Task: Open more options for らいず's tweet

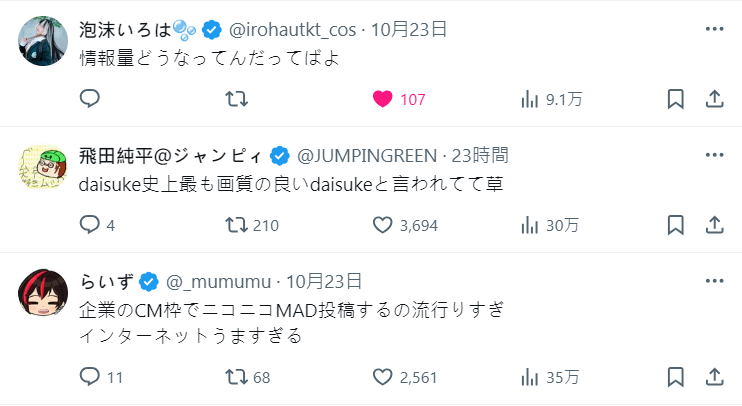Action: pos(714,281)
